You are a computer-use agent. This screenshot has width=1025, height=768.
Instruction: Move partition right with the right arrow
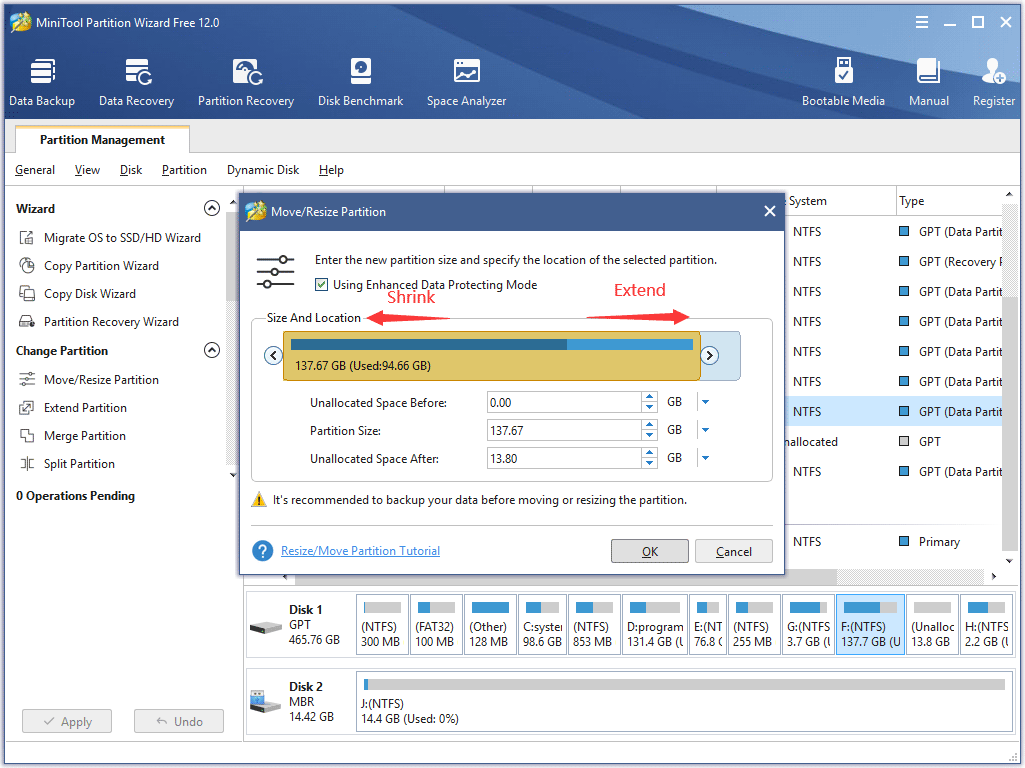click(x=709, y=356)
